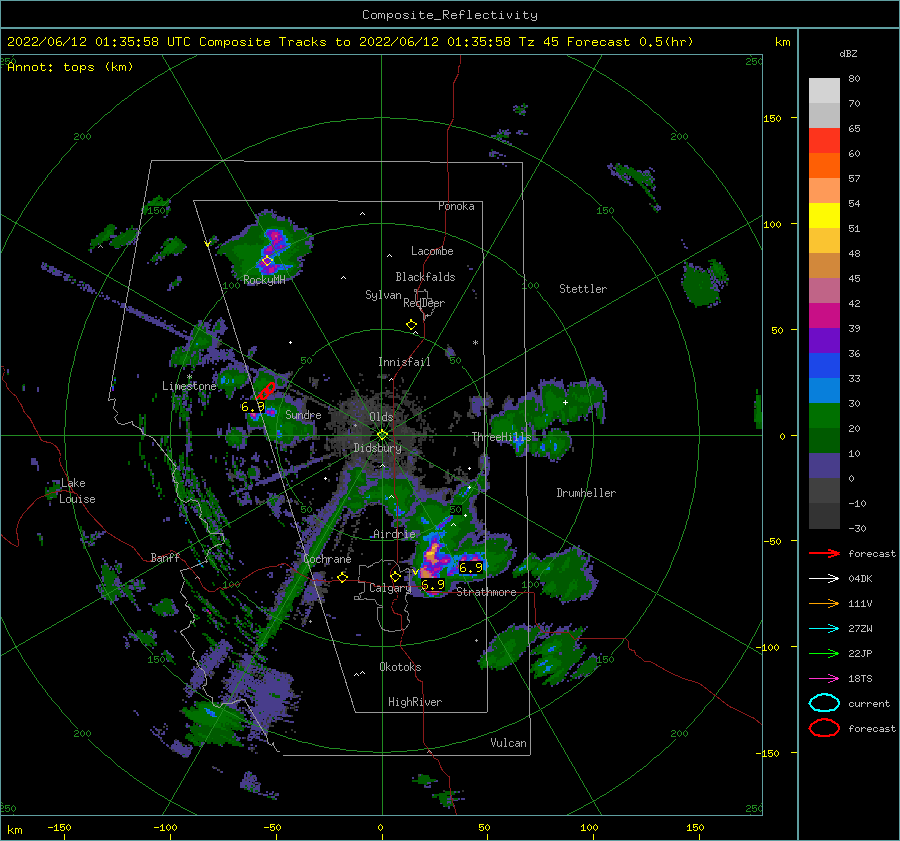Click the green 22JP arrow legend icon
The height and width of the screenshot is (841, 900).
[x=824, y=653]
